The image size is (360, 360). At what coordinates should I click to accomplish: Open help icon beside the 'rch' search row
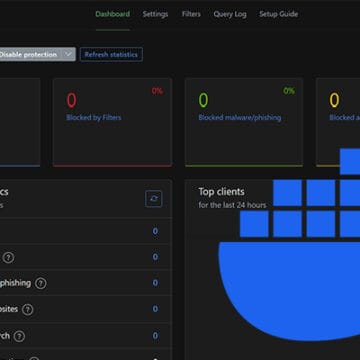click(x=19, y=336)
